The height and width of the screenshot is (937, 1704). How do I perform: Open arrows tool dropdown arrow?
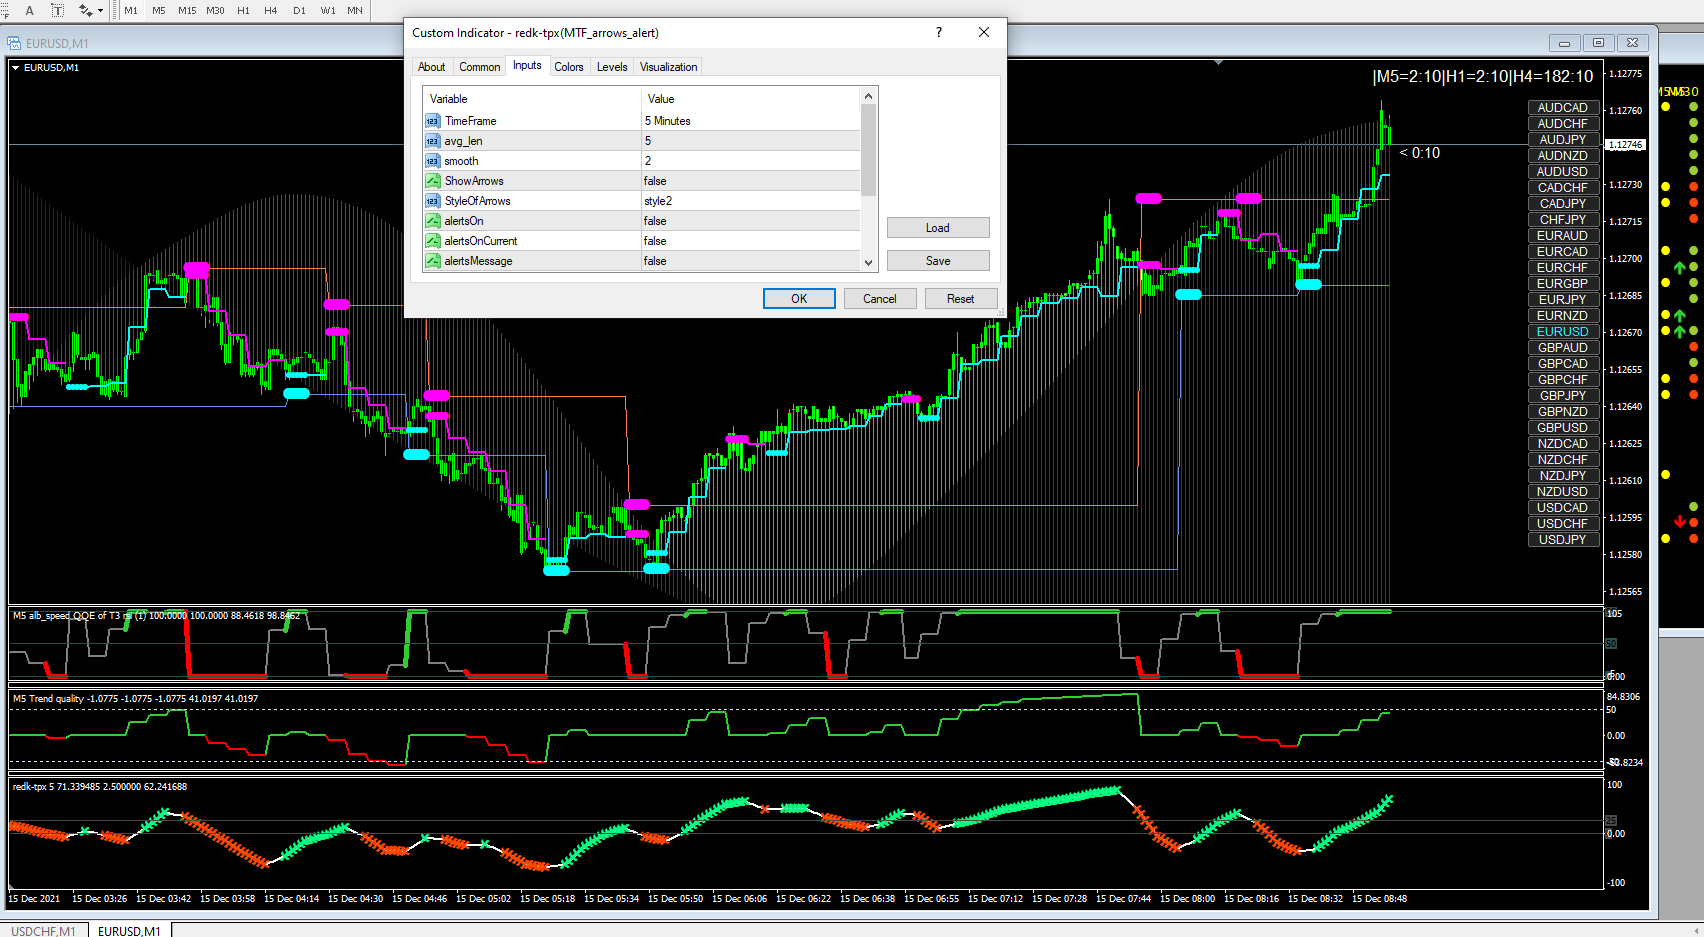click(x=101, y=11)
